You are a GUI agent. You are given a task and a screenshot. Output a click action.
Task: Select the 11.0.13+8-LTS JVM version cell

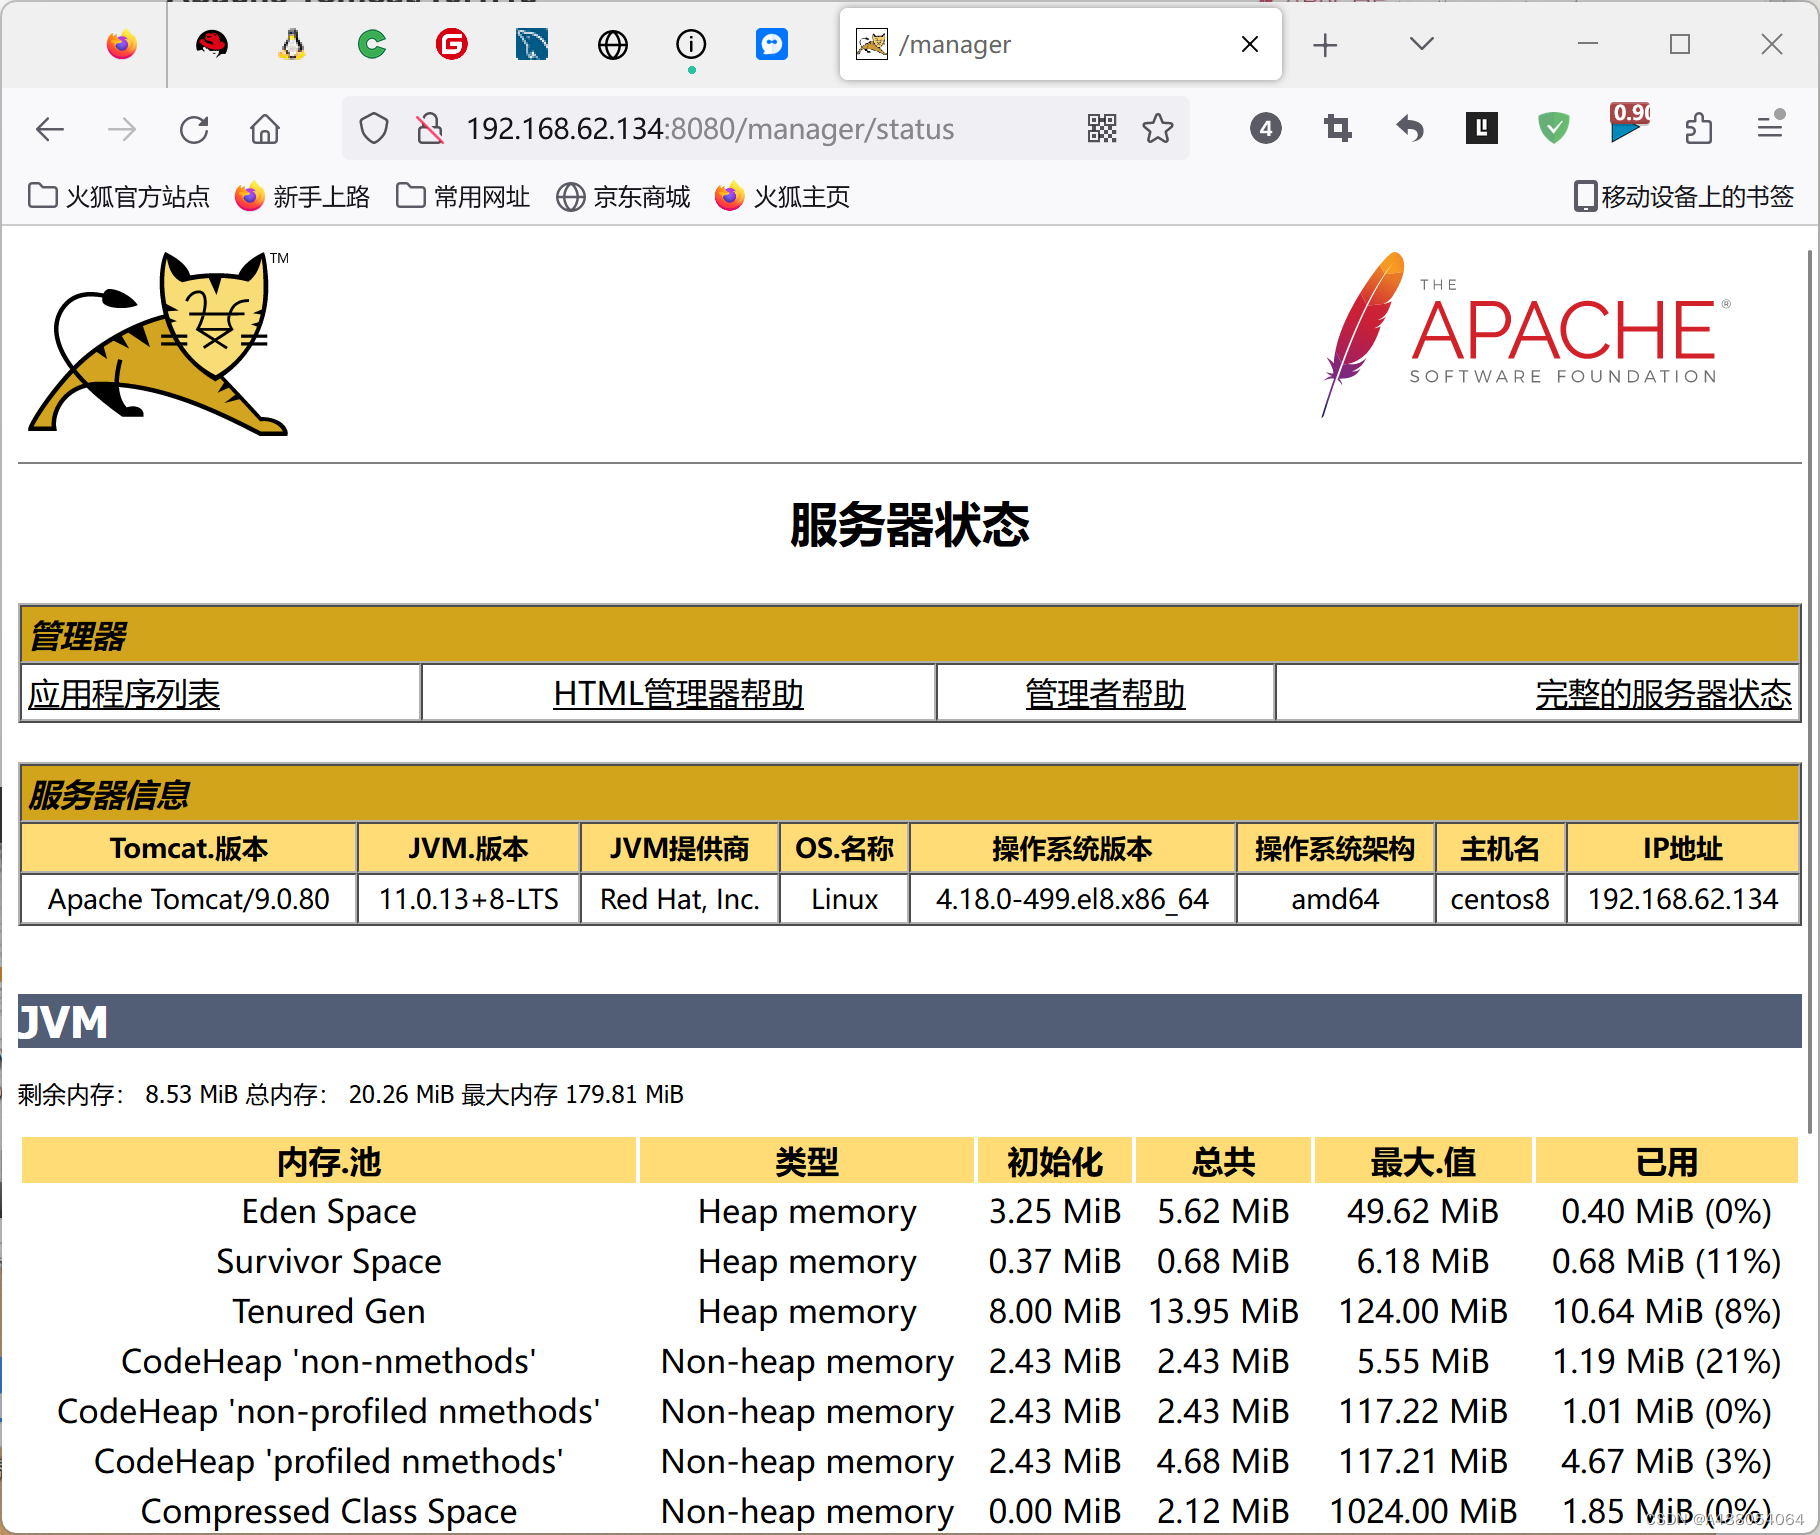tap(469, 899)
